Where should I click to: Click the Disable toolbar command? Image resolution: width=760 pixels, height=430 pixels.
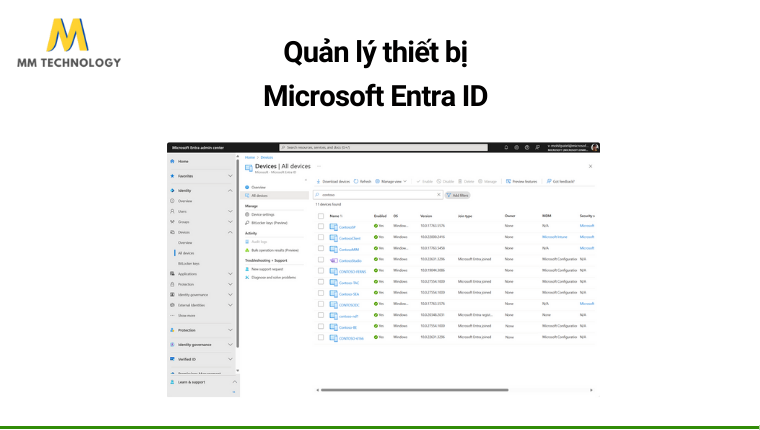click(445, 181)
